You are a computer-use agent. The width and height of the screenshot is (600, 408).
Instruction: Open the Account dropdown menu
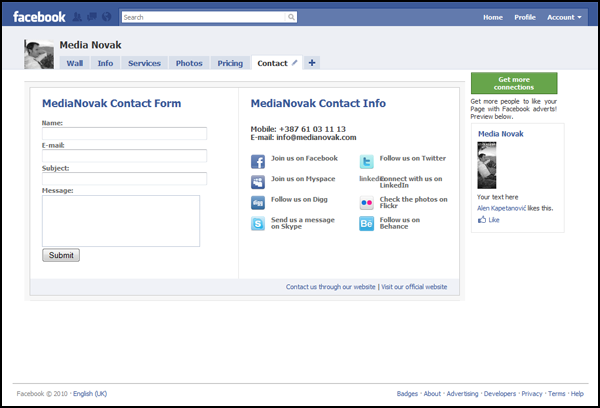coord(564,17)
